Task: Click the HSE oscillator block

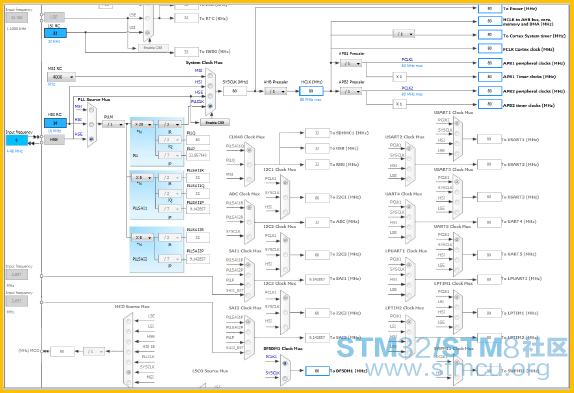Action: point(54,139)
